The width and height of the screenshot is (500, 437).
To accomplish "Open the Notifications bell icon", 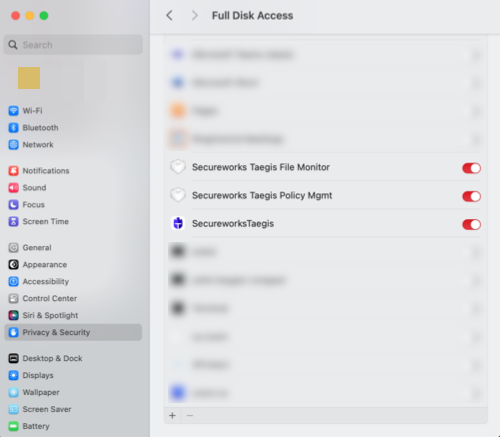I will (13, 171).
